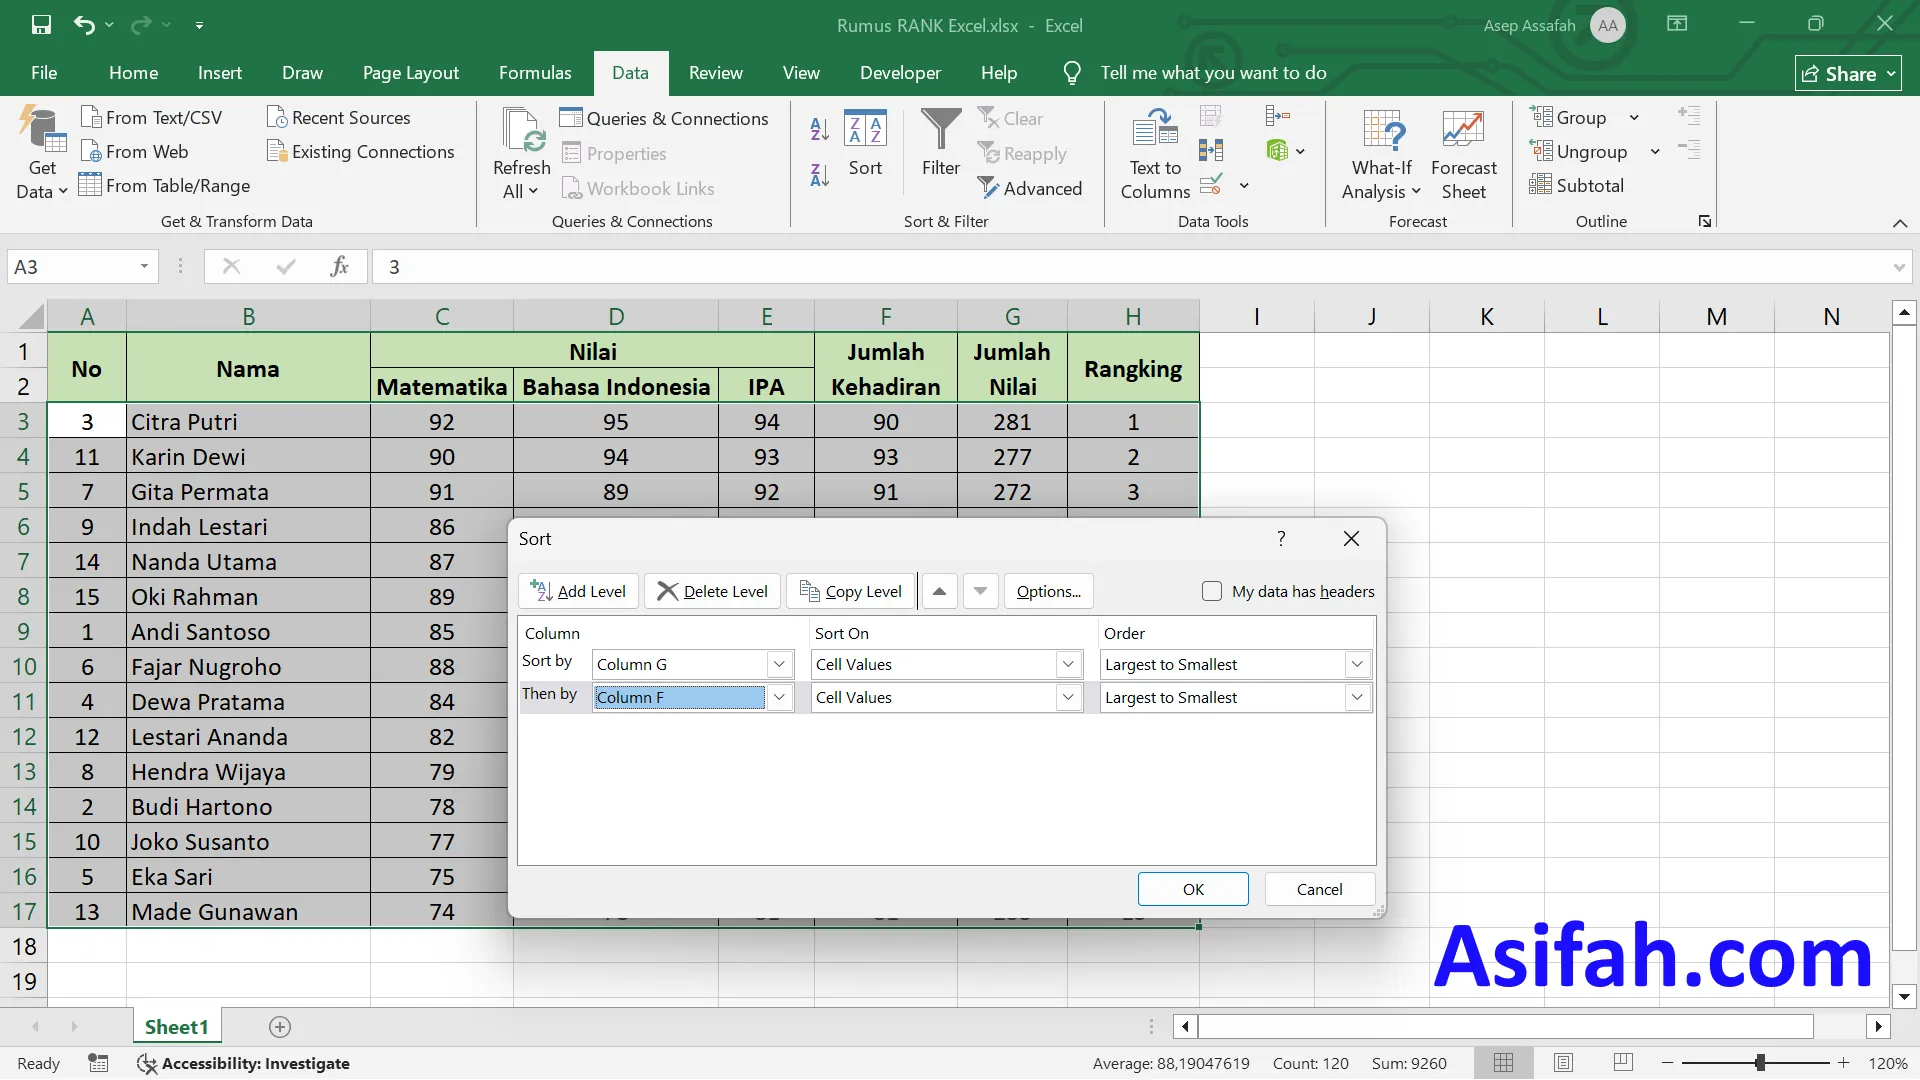Click the zoom slider handle
Screen dimensions: 1920x1080
pyautogui.click(x=1760, y=1063)
